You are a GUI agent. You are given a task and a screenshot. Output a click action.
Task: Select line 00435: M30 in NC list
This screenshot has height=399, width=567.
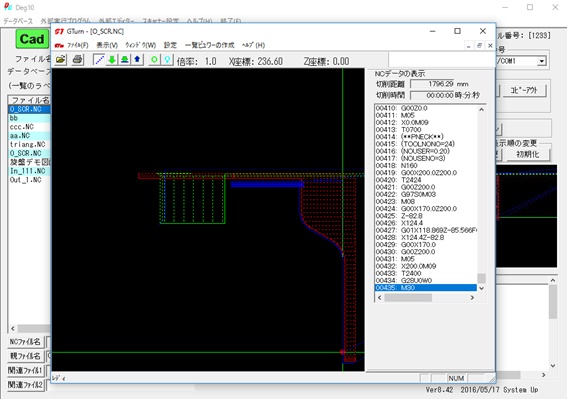426,288
